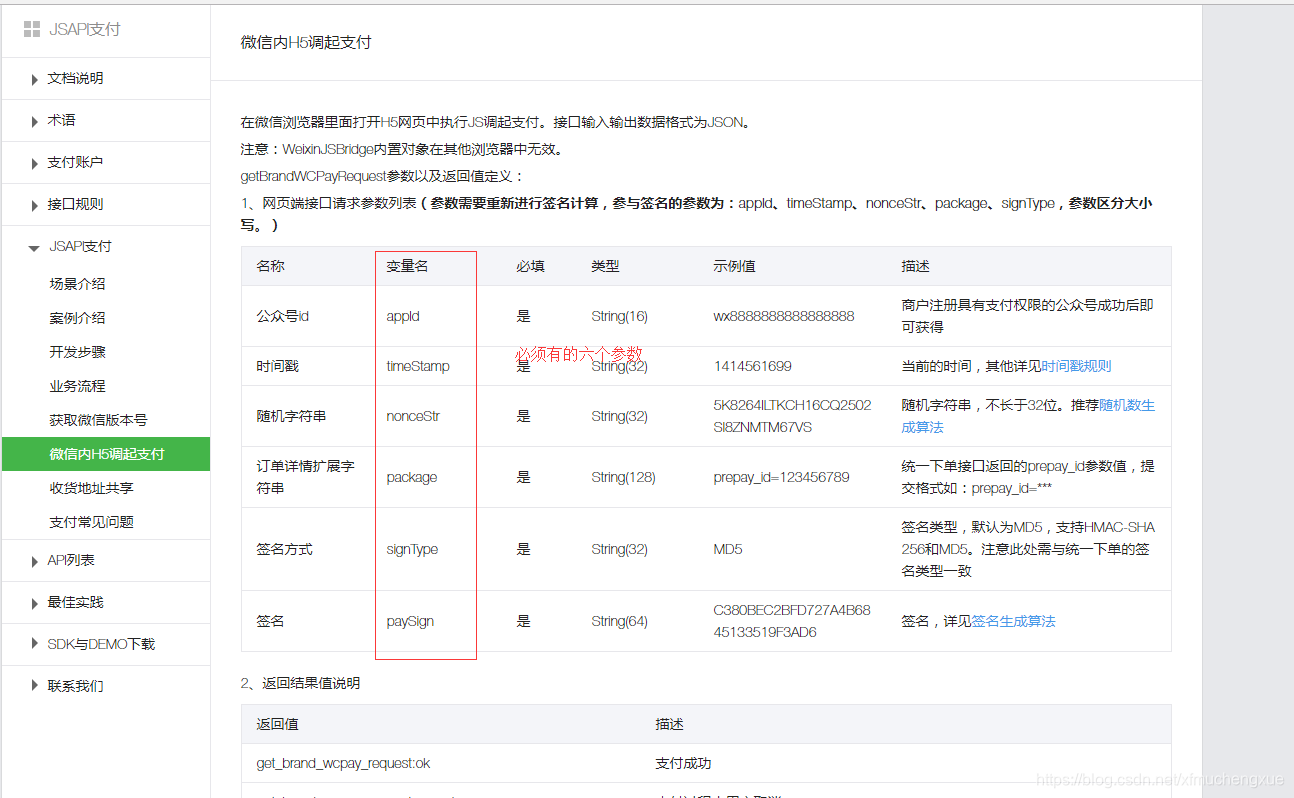
Task: Click the JSAPI支付 grid icon in sidebar header
Action: 32,29
